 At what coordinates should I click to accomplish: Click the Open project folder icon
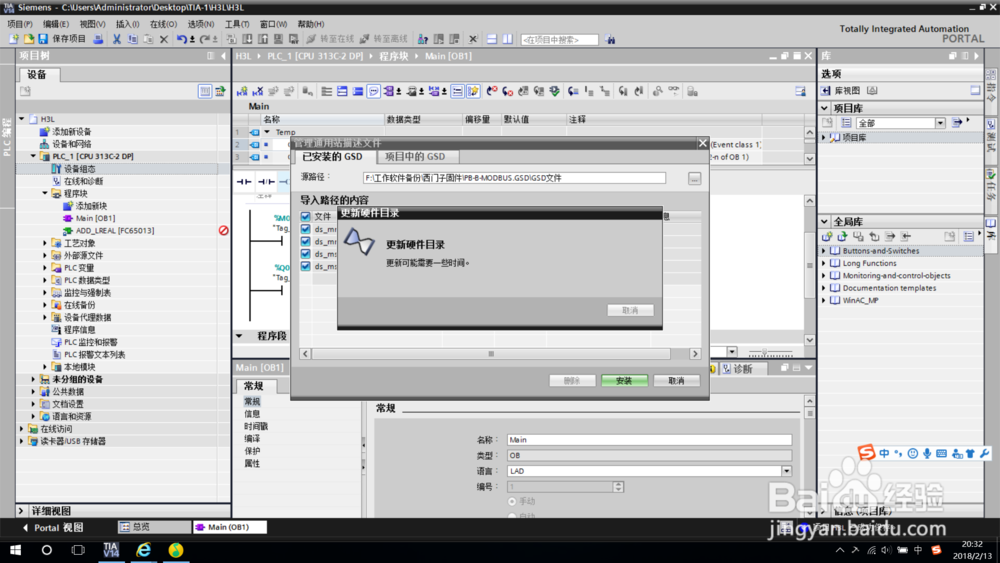click(x=29, y=39)
